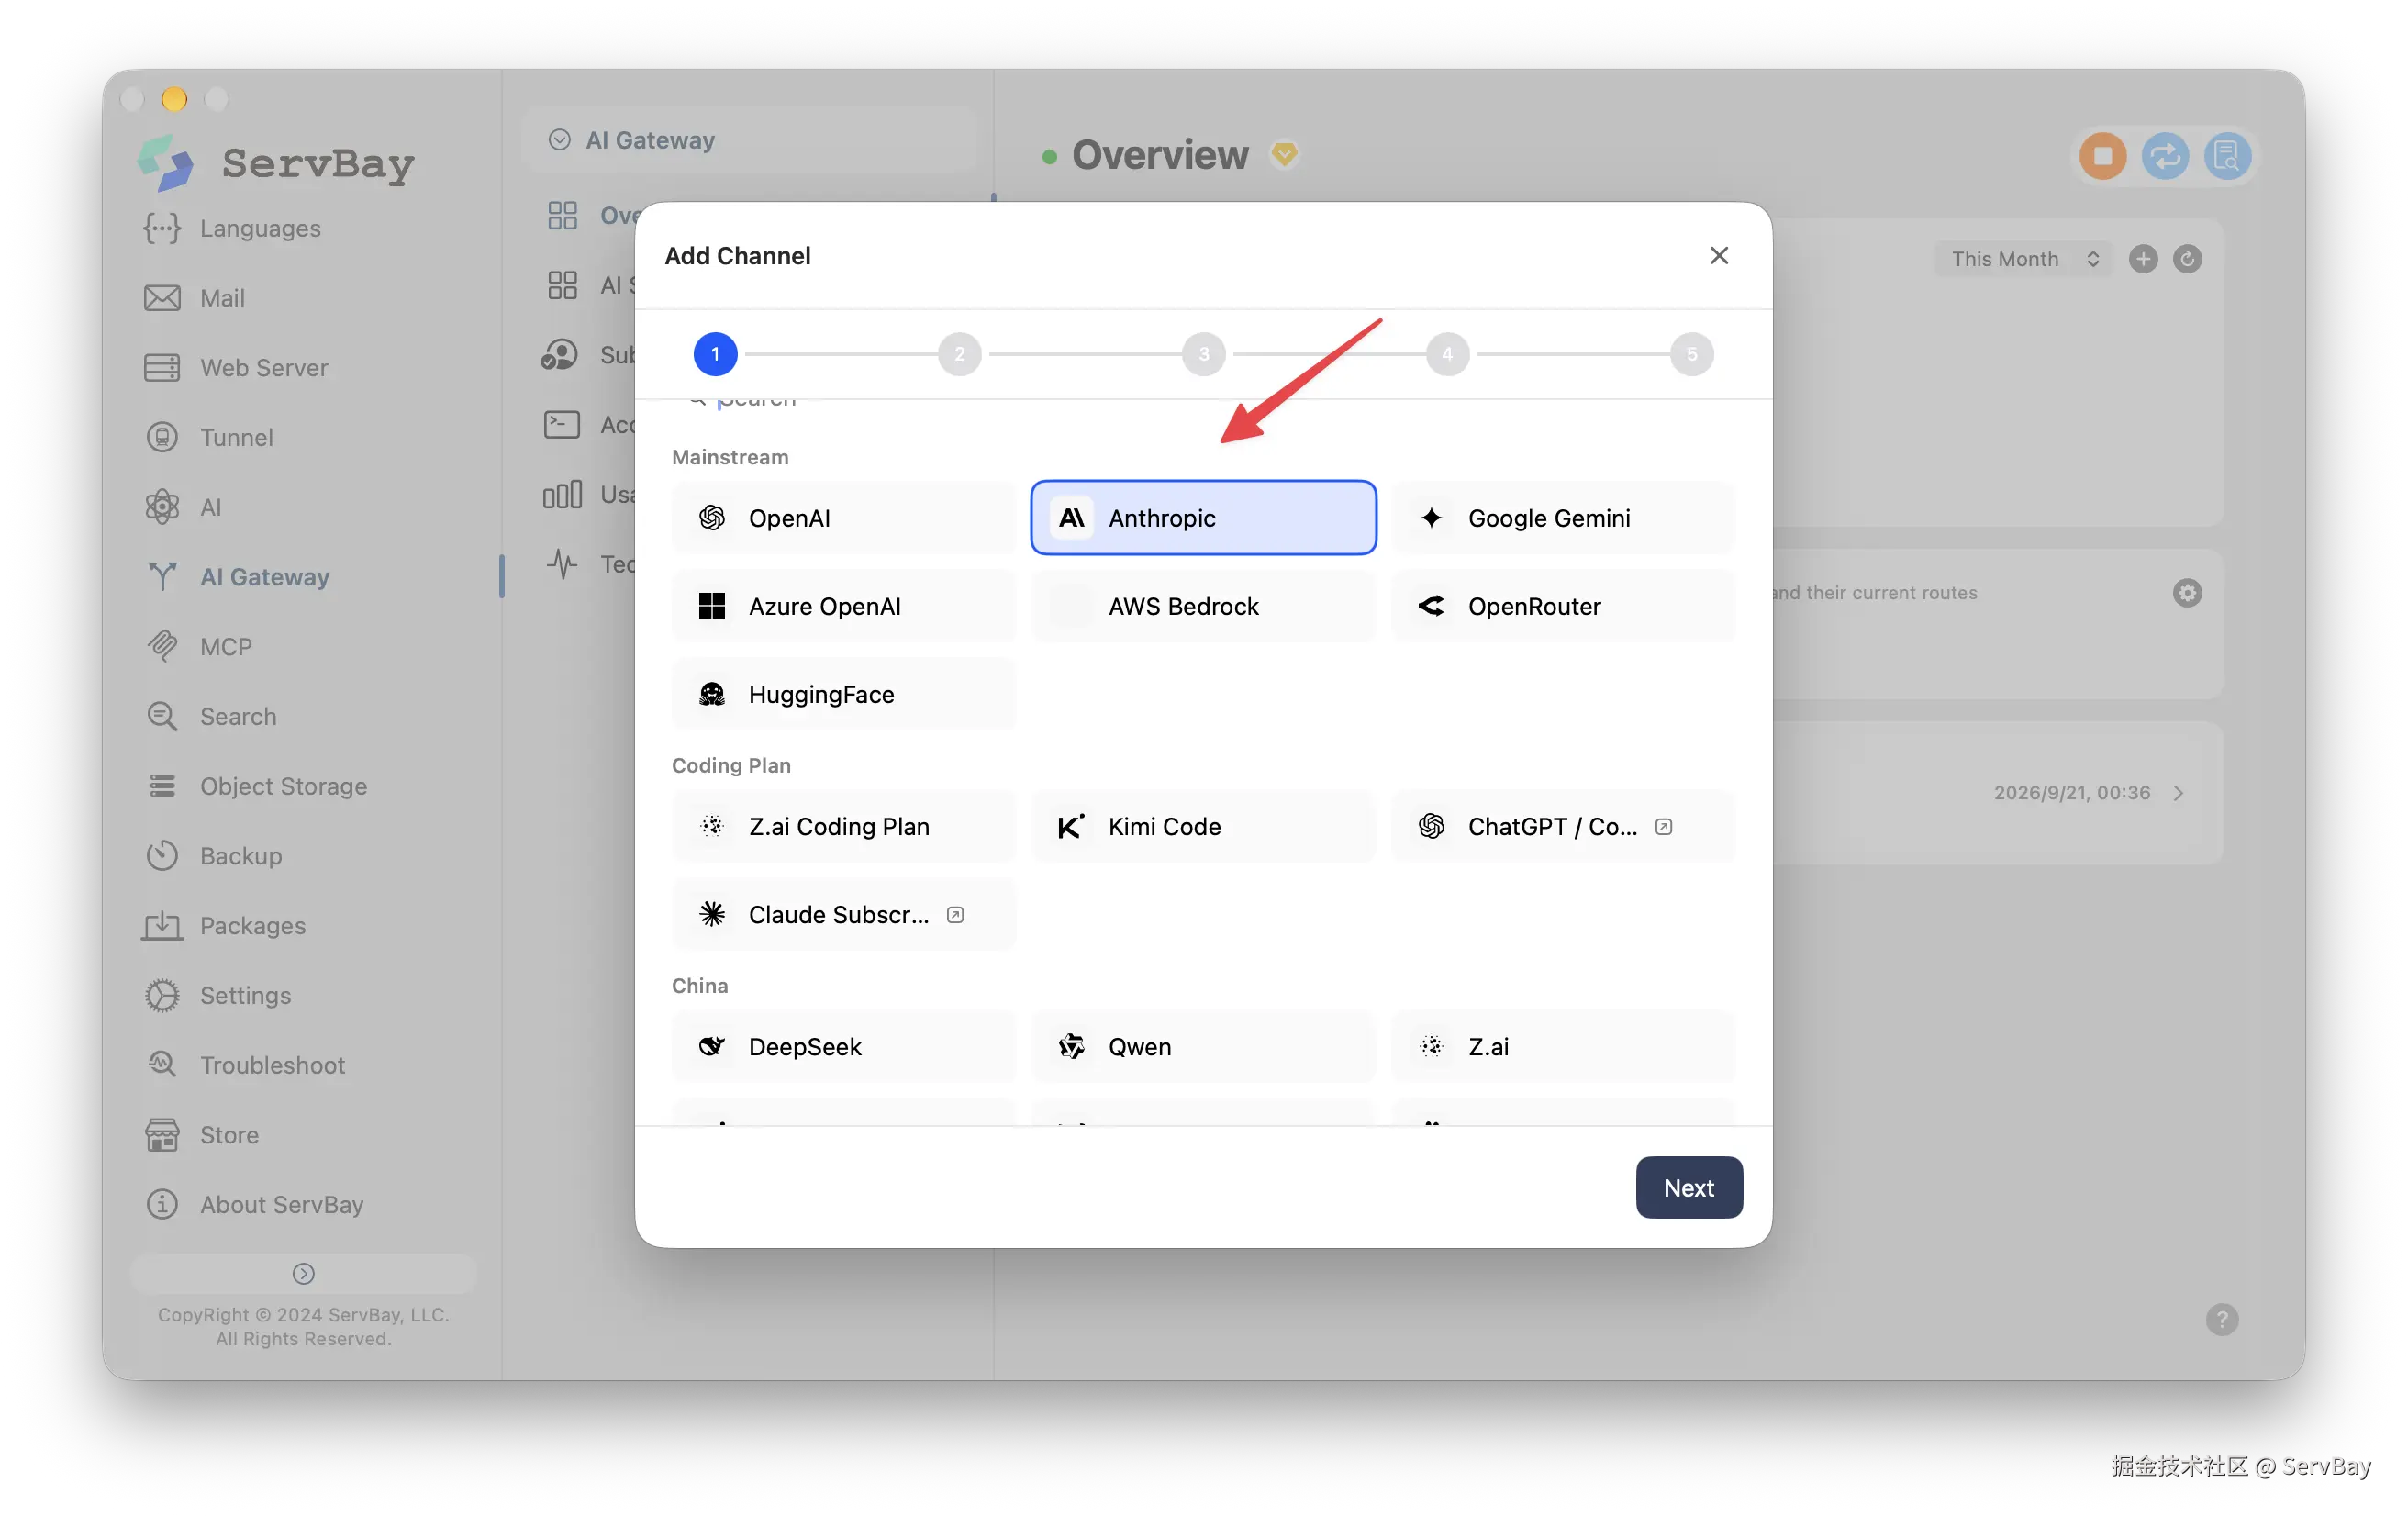
Task: Select the Anthropic provider card
Action: pos(1203,518)
